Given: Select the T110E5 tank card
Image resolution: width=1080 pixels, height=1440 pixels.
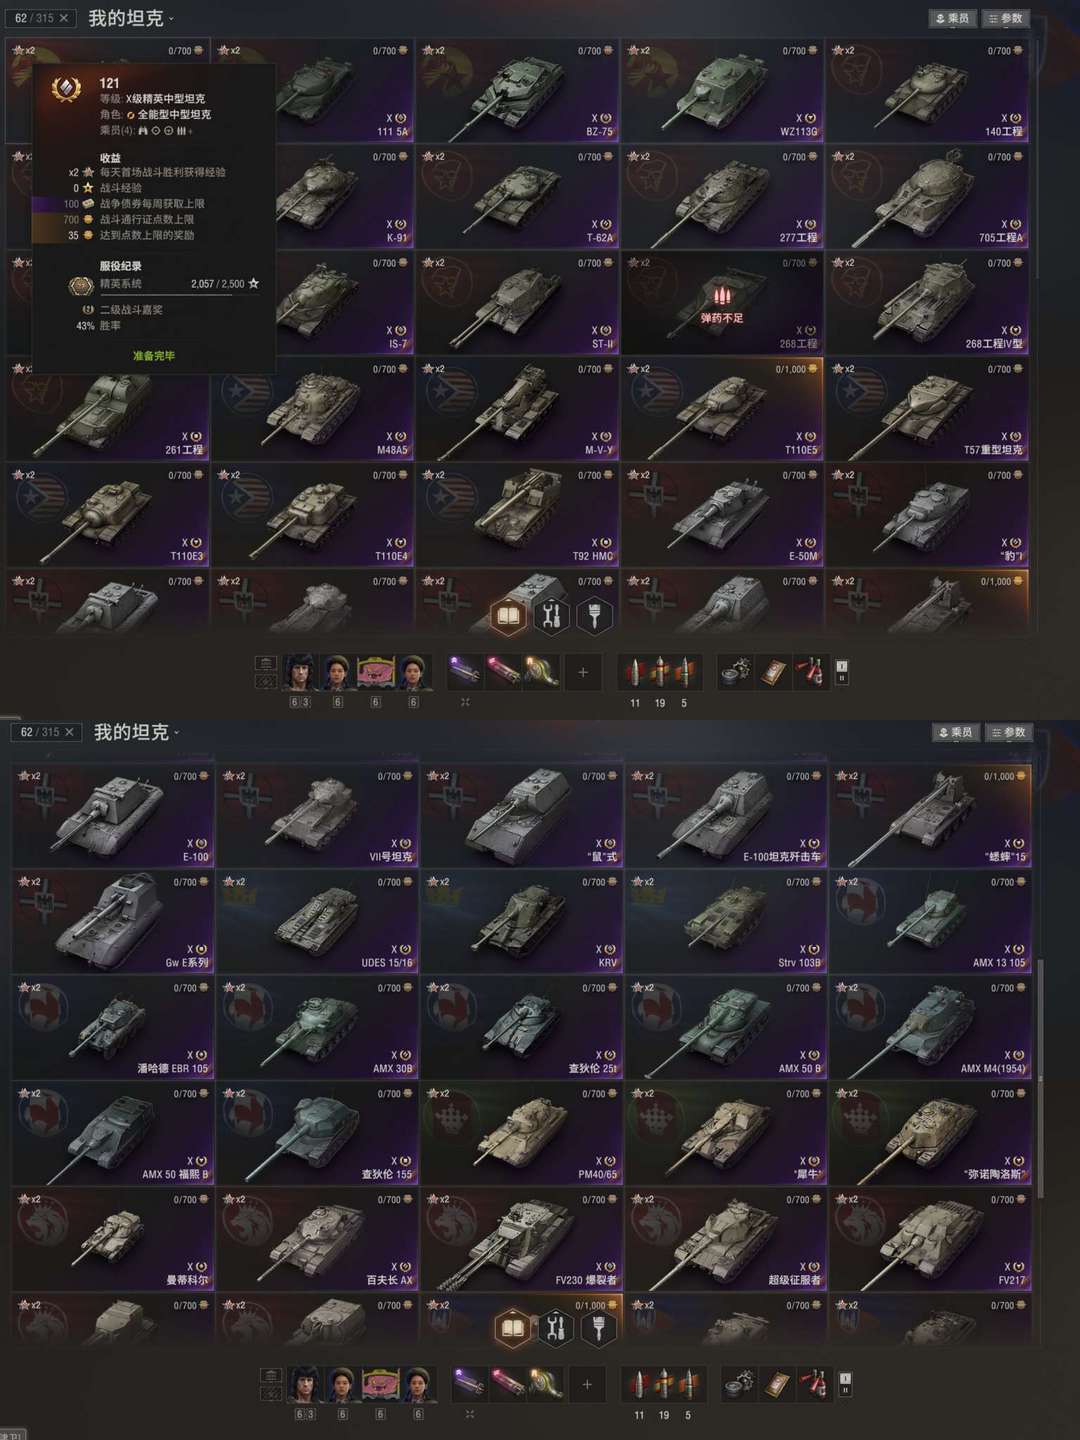Looking at the screenshot, I should 722,409.
